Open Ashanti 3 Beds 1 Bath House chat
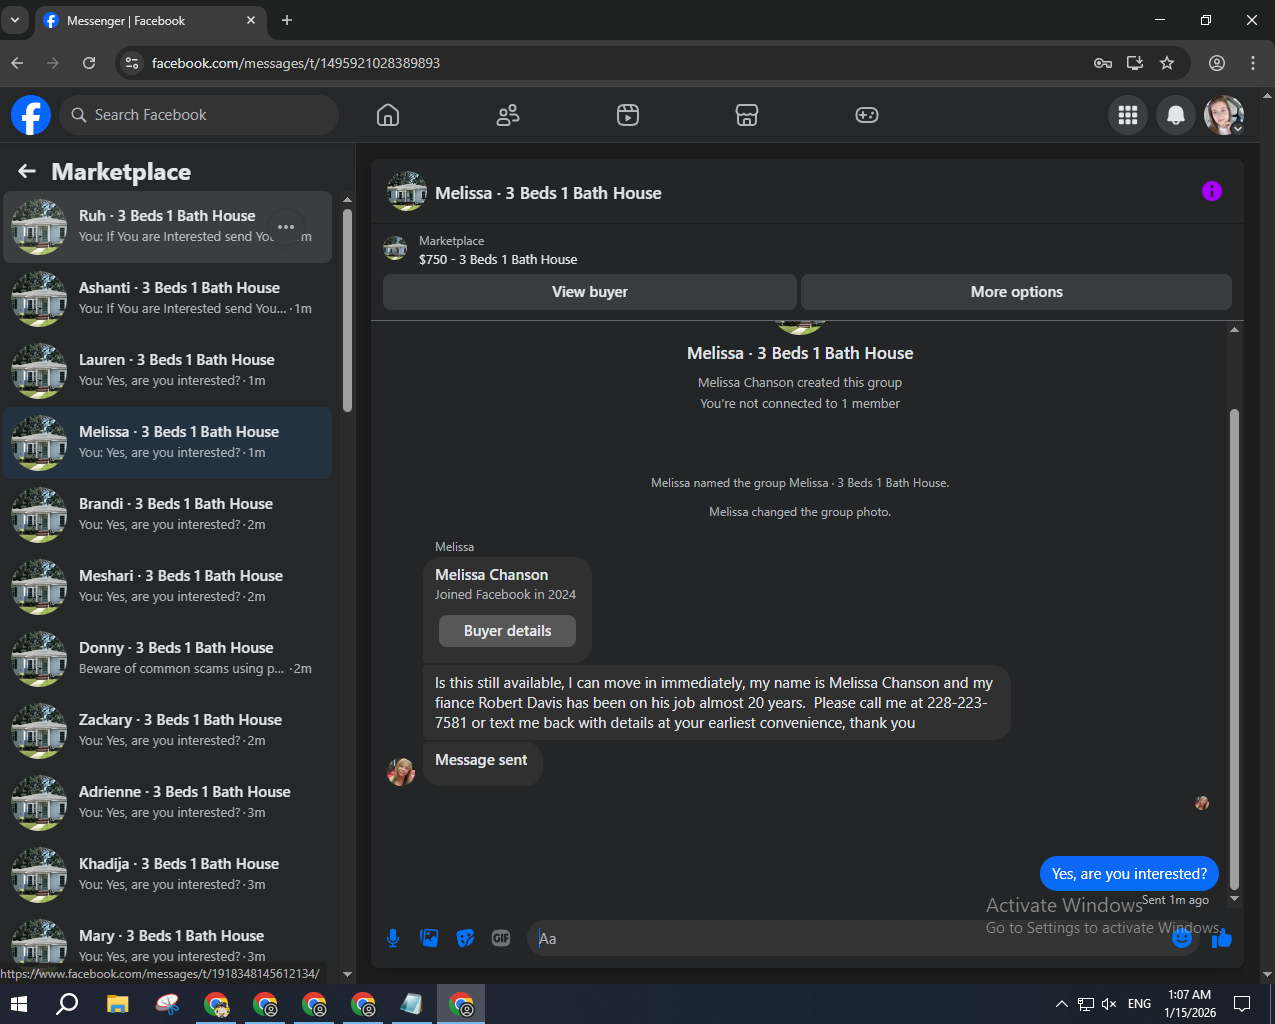This screenshot has width=1275, height=1024. click(168, 299)
